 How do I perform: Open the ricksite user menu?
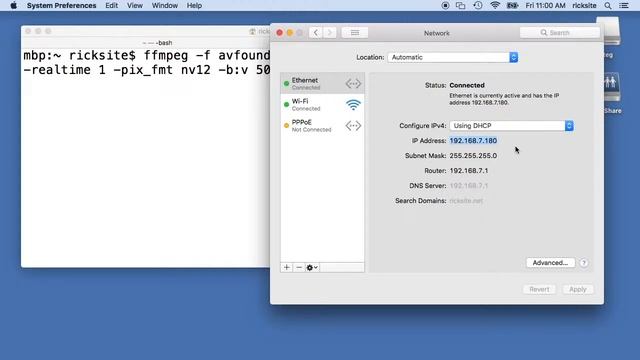(x=584, y=6)
